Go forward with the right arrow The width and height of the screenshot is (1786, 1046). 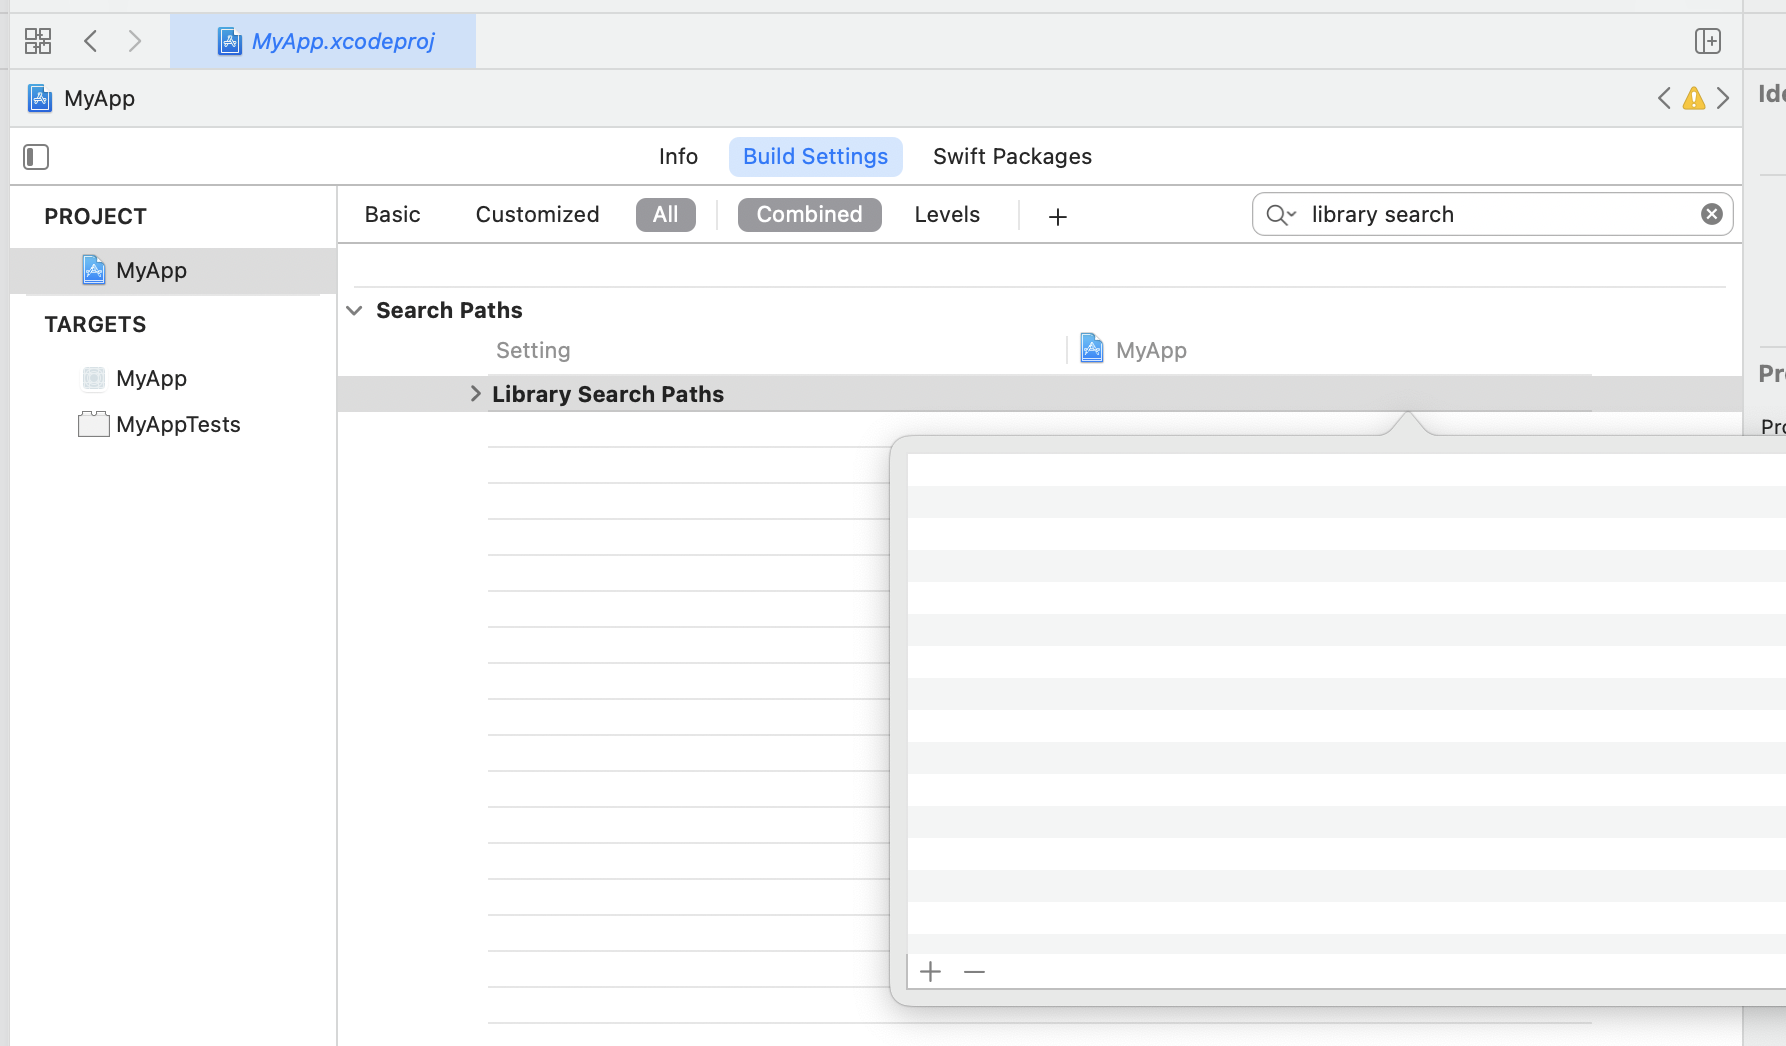coord(135,41)
